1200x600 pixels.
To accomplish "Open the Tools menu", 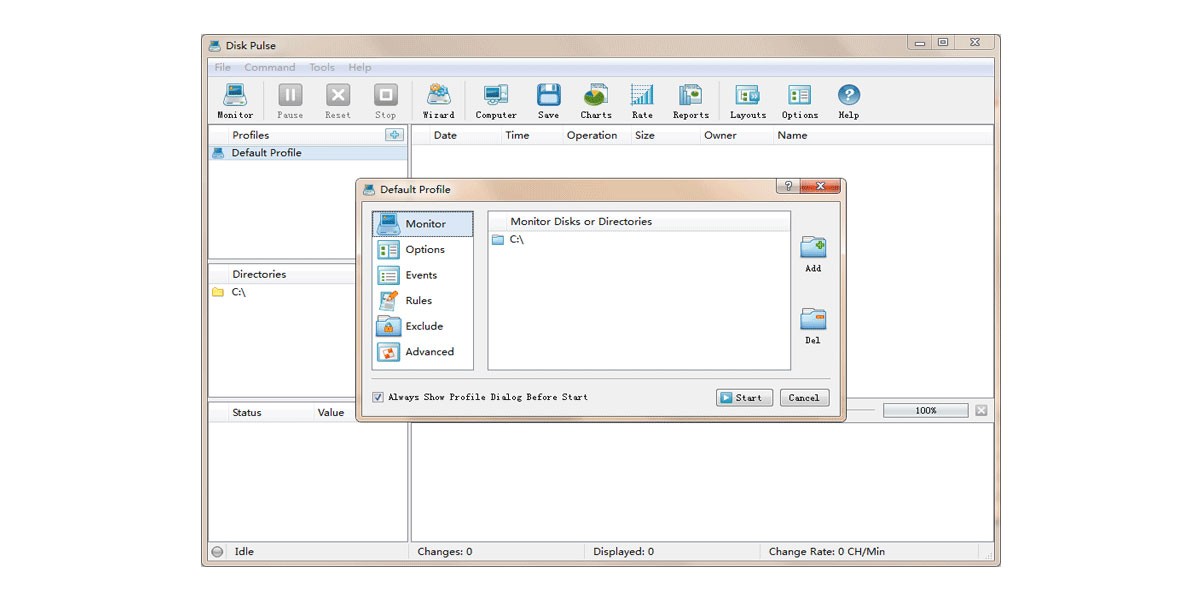I will (322, 67).
